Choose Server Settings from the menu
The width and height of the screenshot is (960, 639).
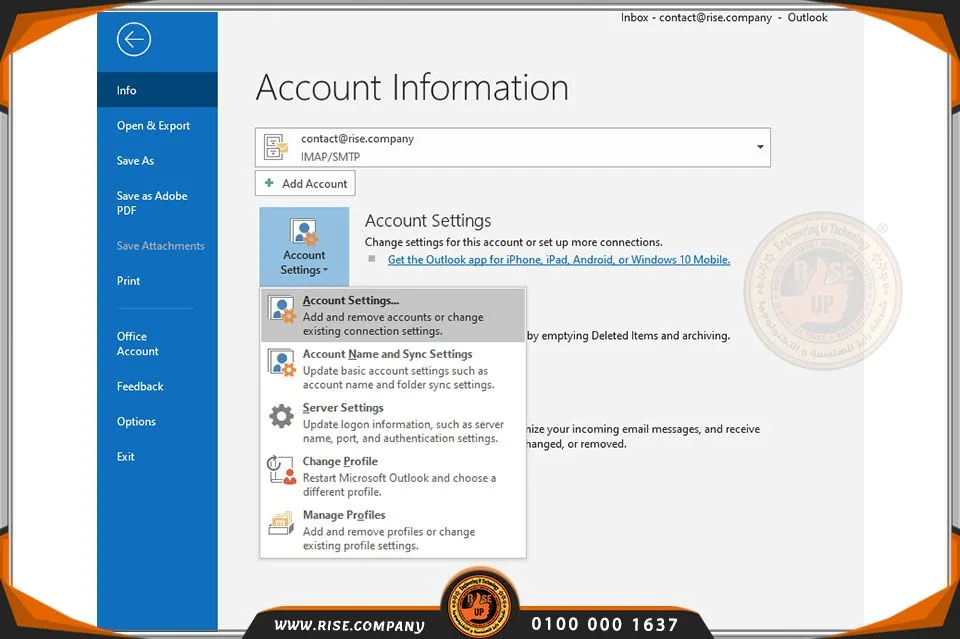[393, 422]
